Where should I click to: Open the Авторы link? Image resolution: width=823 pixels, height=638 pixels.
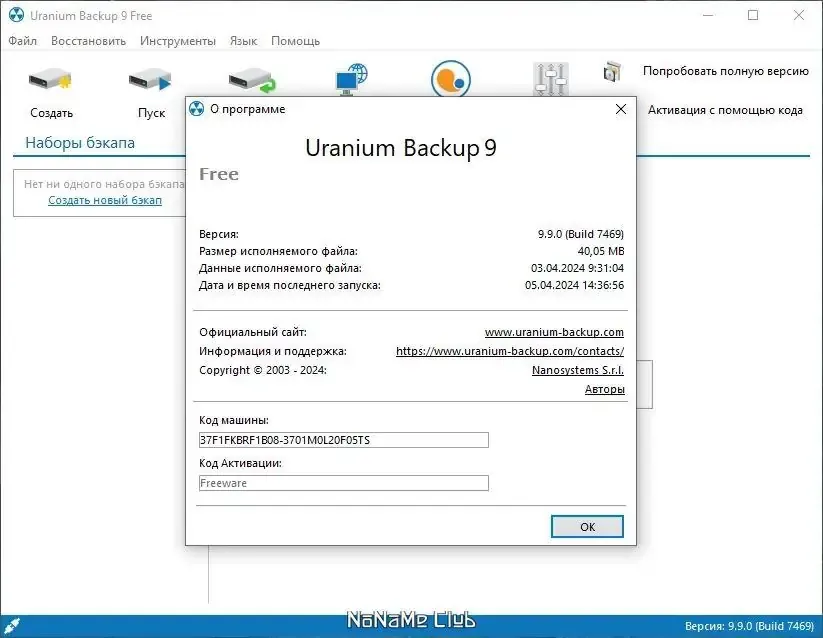[x=605, y=389]
